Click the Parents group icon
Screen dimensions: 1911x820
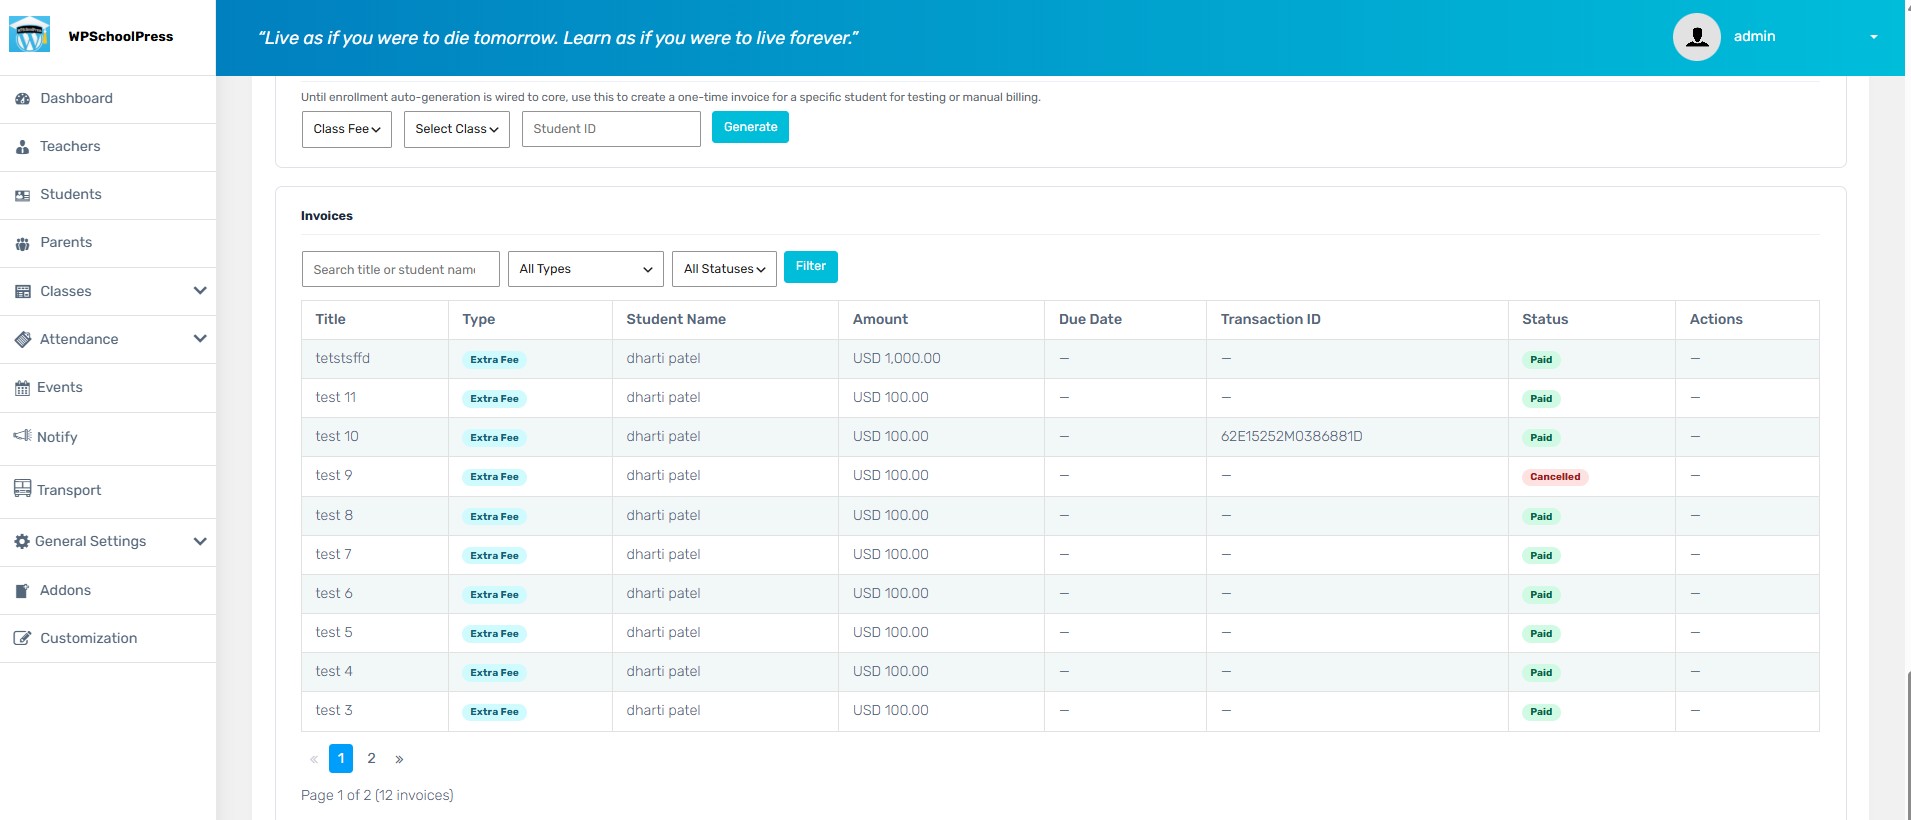coord(22,243)
